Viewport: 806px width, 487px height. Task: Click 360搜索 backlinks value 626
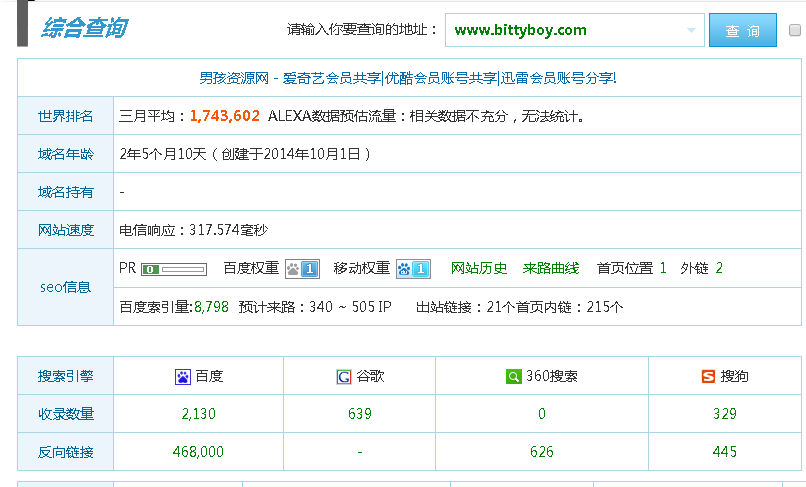click(x=542, y=452)
